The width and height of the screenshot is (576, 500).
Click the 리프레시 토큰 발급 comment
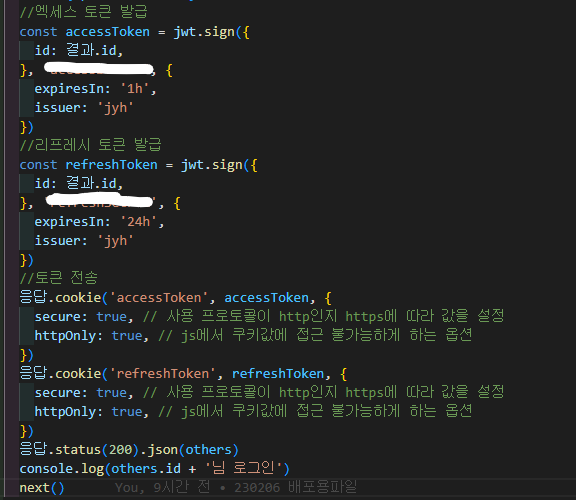[x=90, y=145]
